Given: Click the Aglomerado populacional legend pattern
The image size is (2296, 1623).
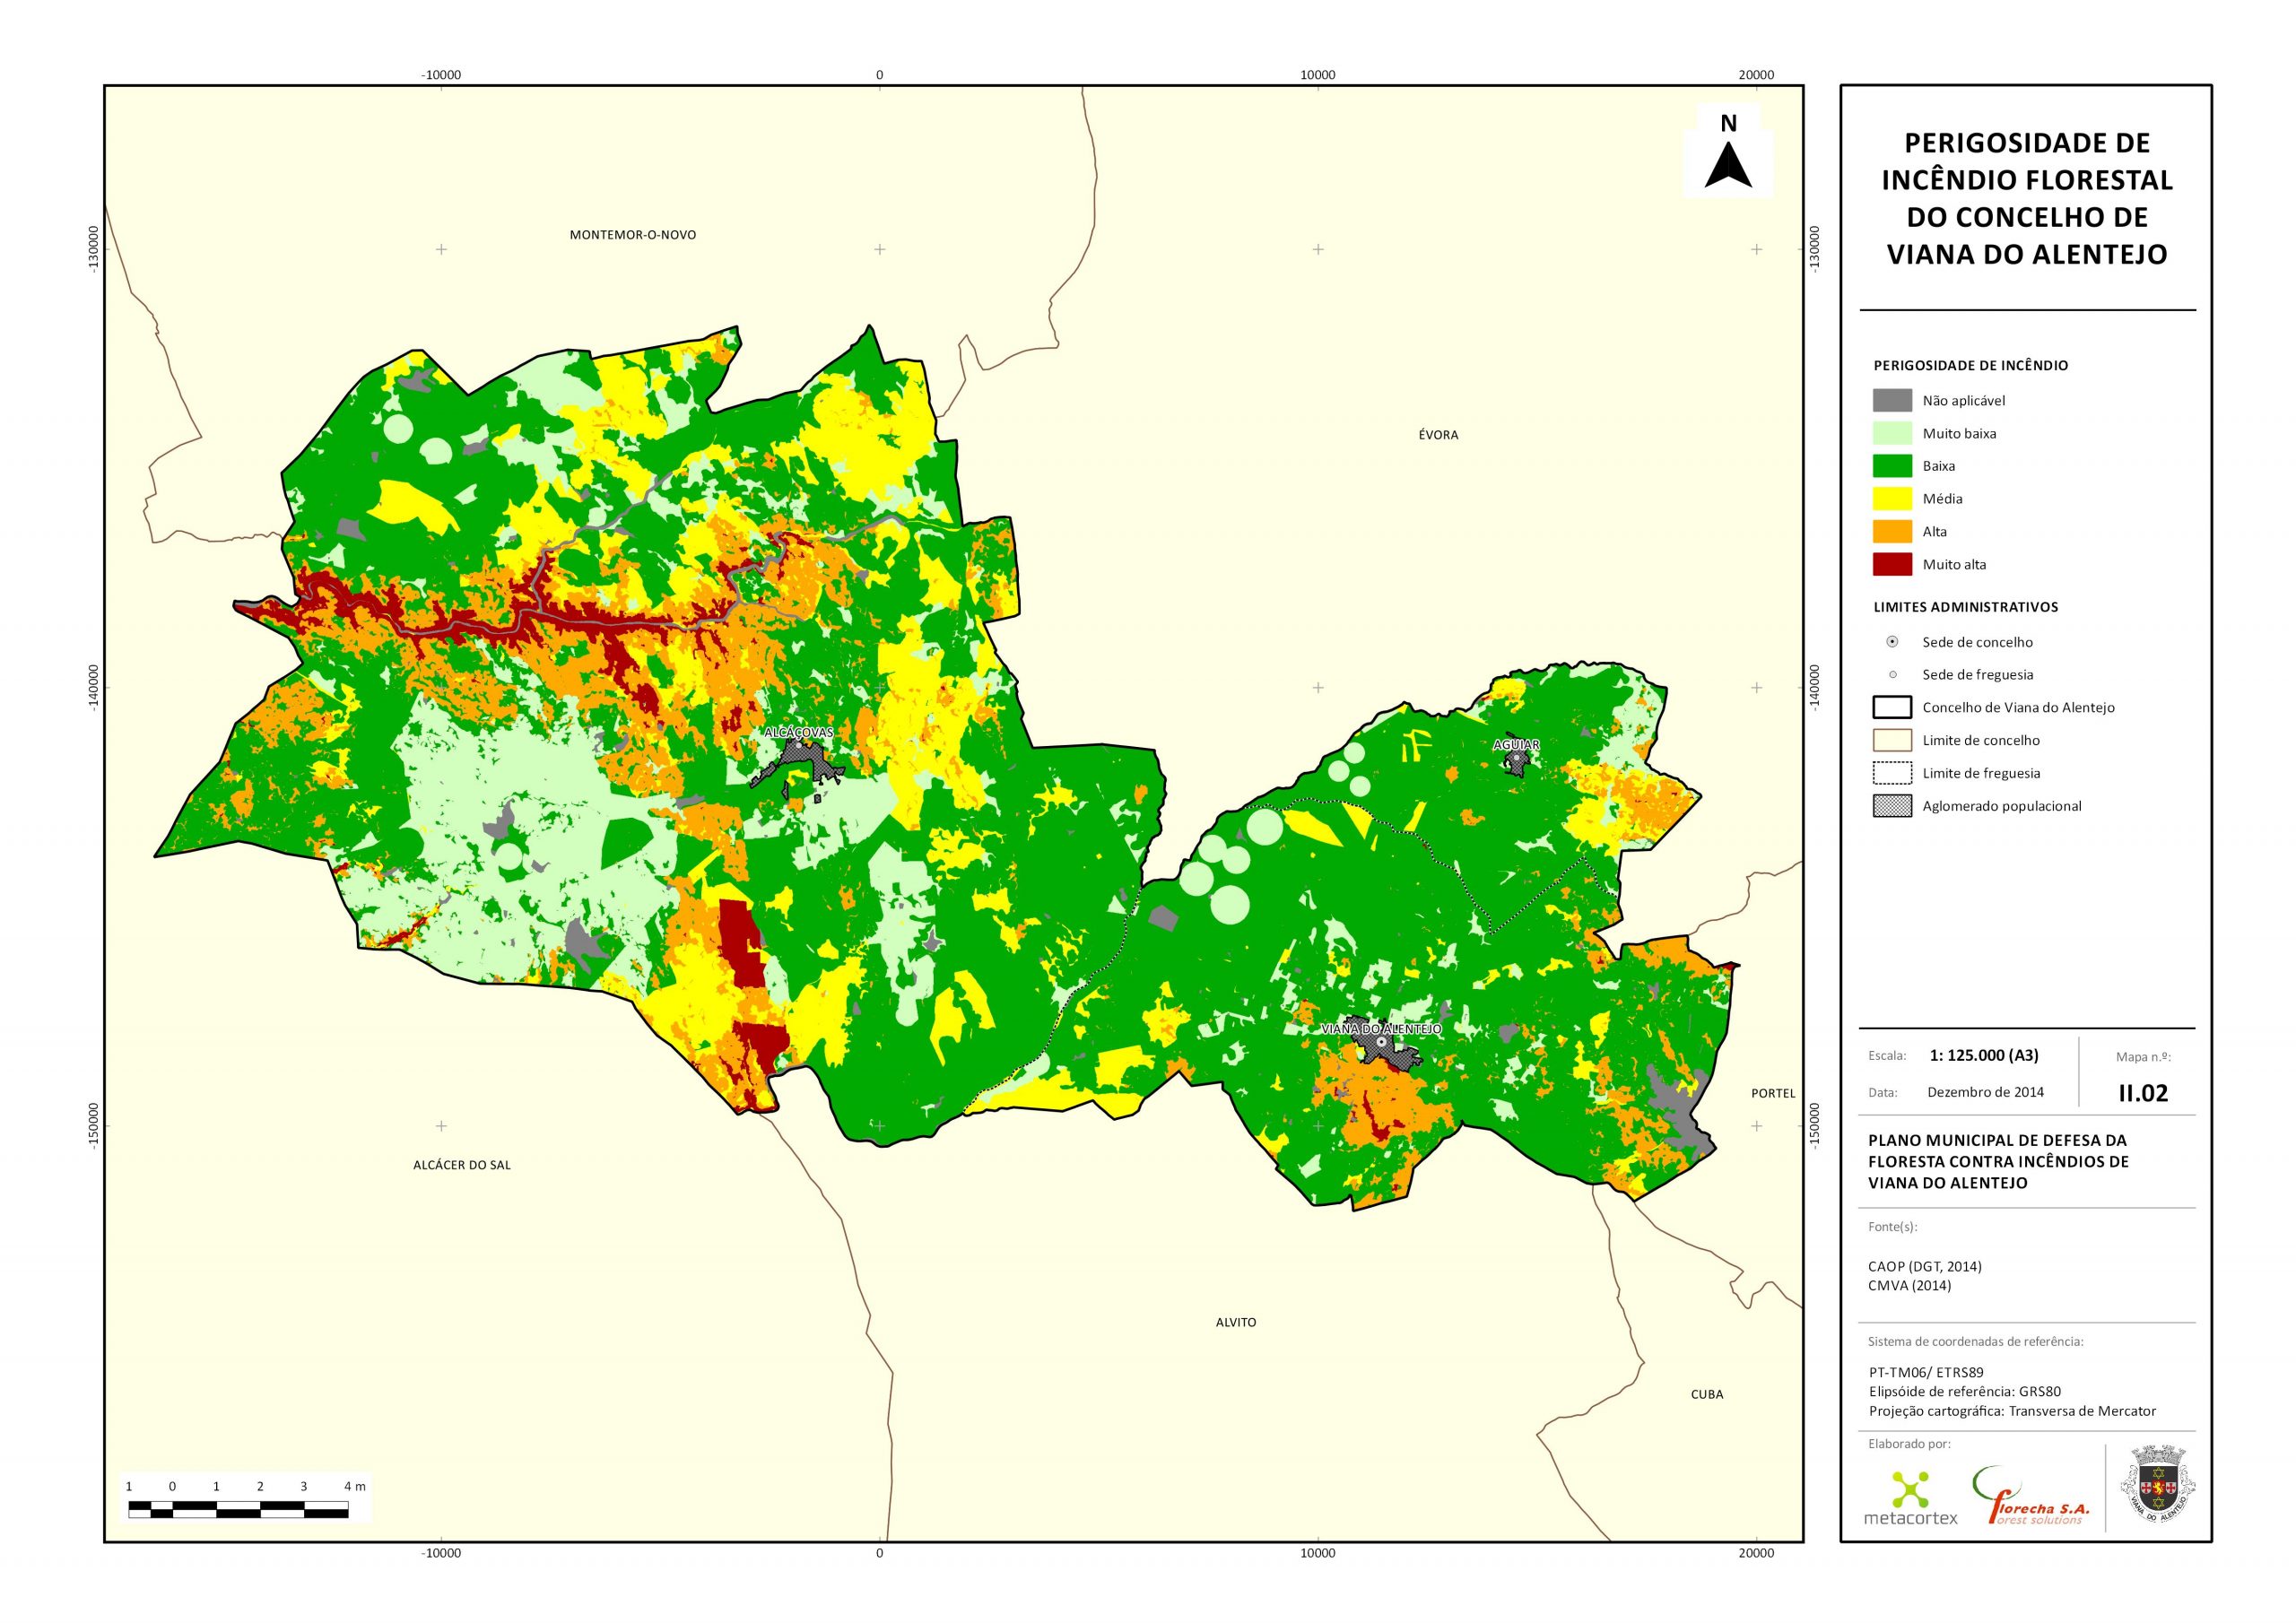Looking at the screenshot, I should tap(1892, 806).
